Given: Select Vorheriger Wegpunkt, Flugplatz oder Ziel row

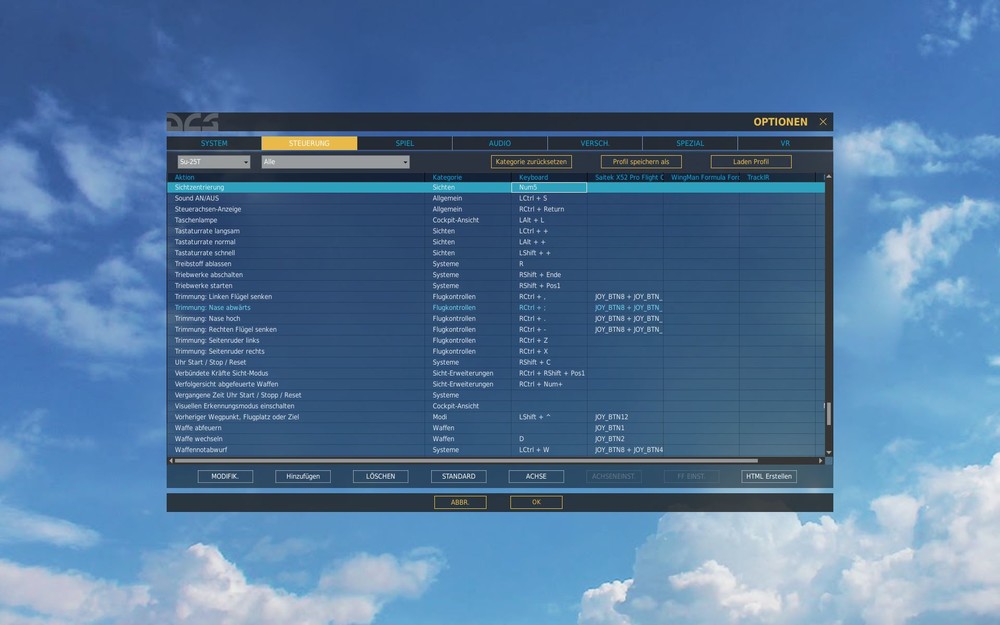Looking at the screenshot, I should (496, 417).
